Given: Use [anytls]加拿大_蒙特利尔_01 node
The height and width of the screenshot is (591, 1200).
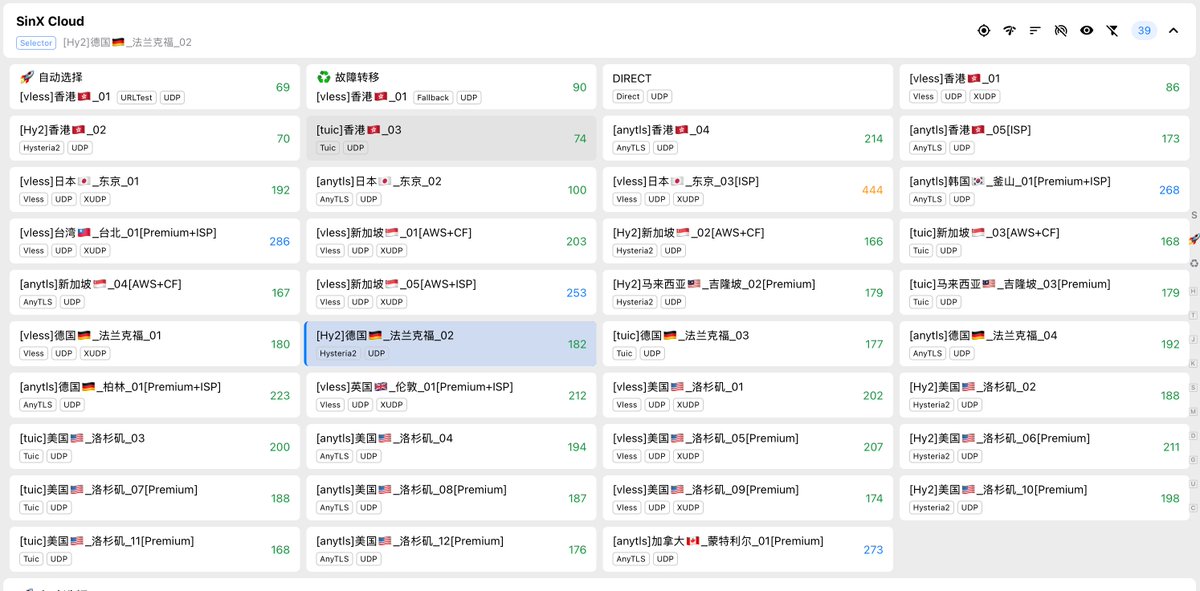Looking at the screenshot, I should coord(748,549).
